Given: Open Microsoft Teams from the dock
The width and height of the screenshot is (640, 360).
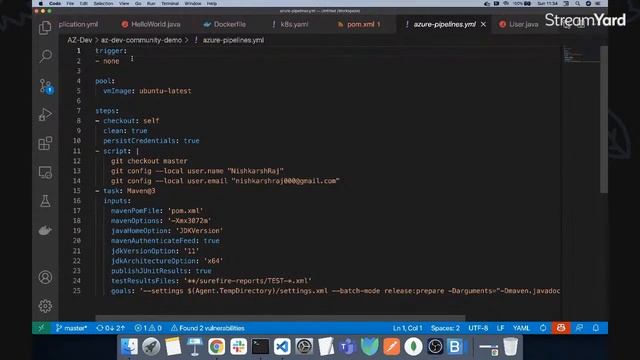Looking at the screenshot, I should point(347,347).
